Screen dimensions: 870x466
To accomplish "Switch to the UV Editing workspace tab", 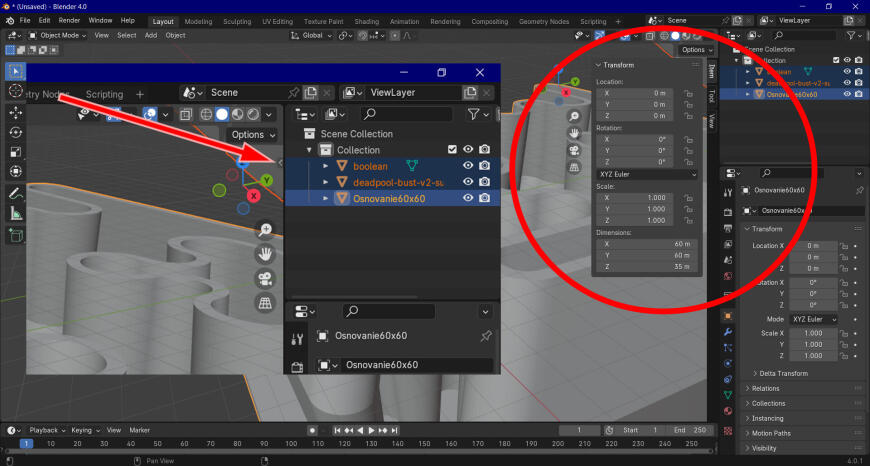I will pyautogui.click(x=277, y=22).
